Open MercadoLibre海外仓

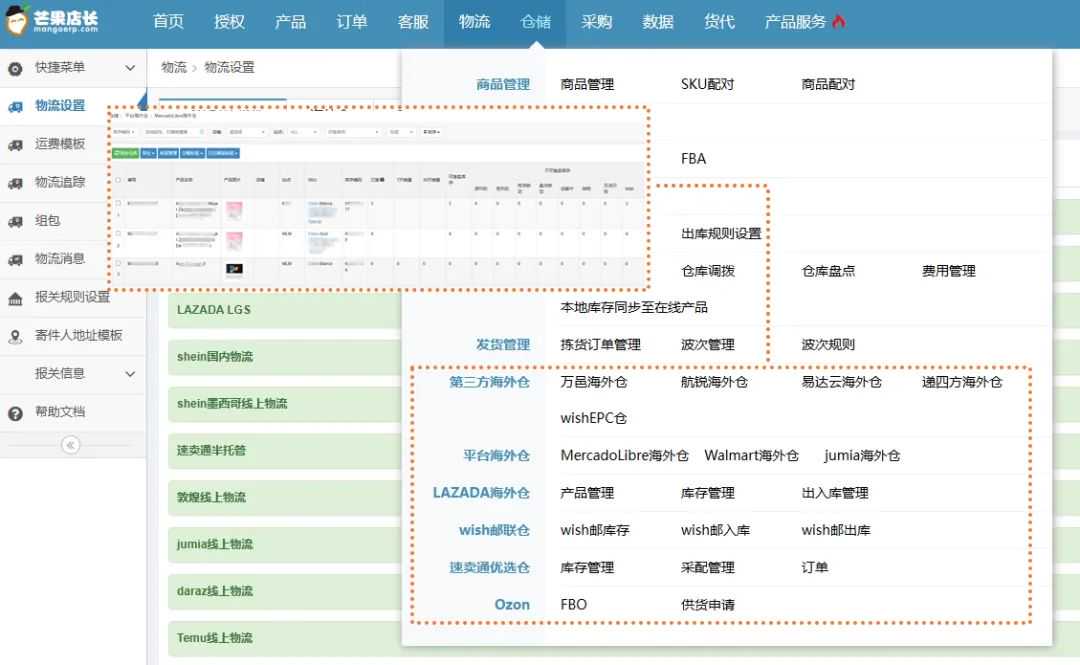coord(624,456)
